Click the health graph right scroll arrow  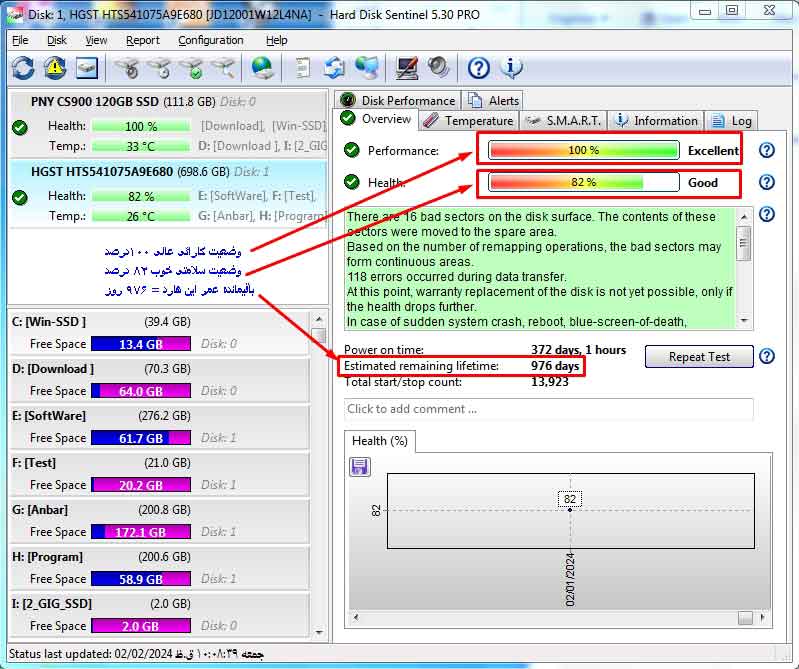[762, 618]
